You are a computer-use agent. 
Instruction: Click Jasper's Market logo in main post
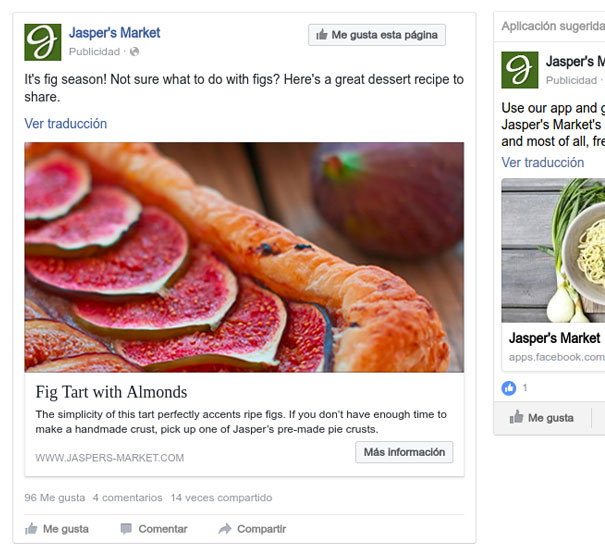pos(43,41)
